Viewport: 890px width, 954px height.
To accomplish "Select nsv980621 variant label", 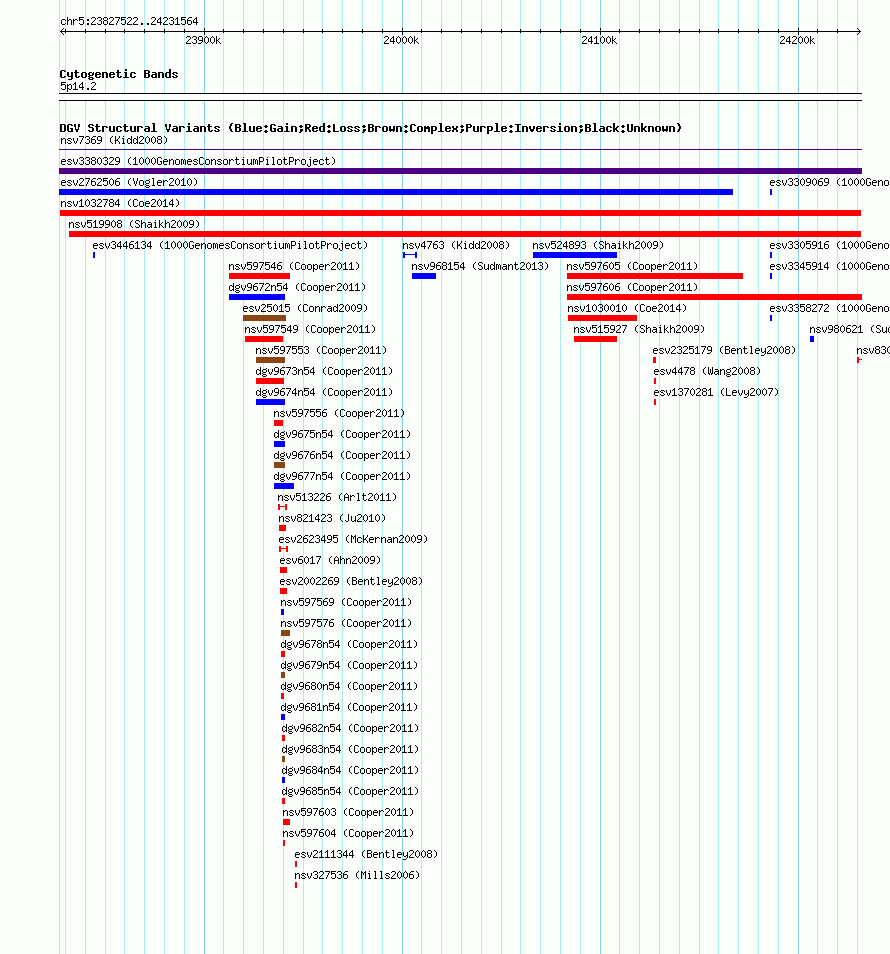I will 849,329.
